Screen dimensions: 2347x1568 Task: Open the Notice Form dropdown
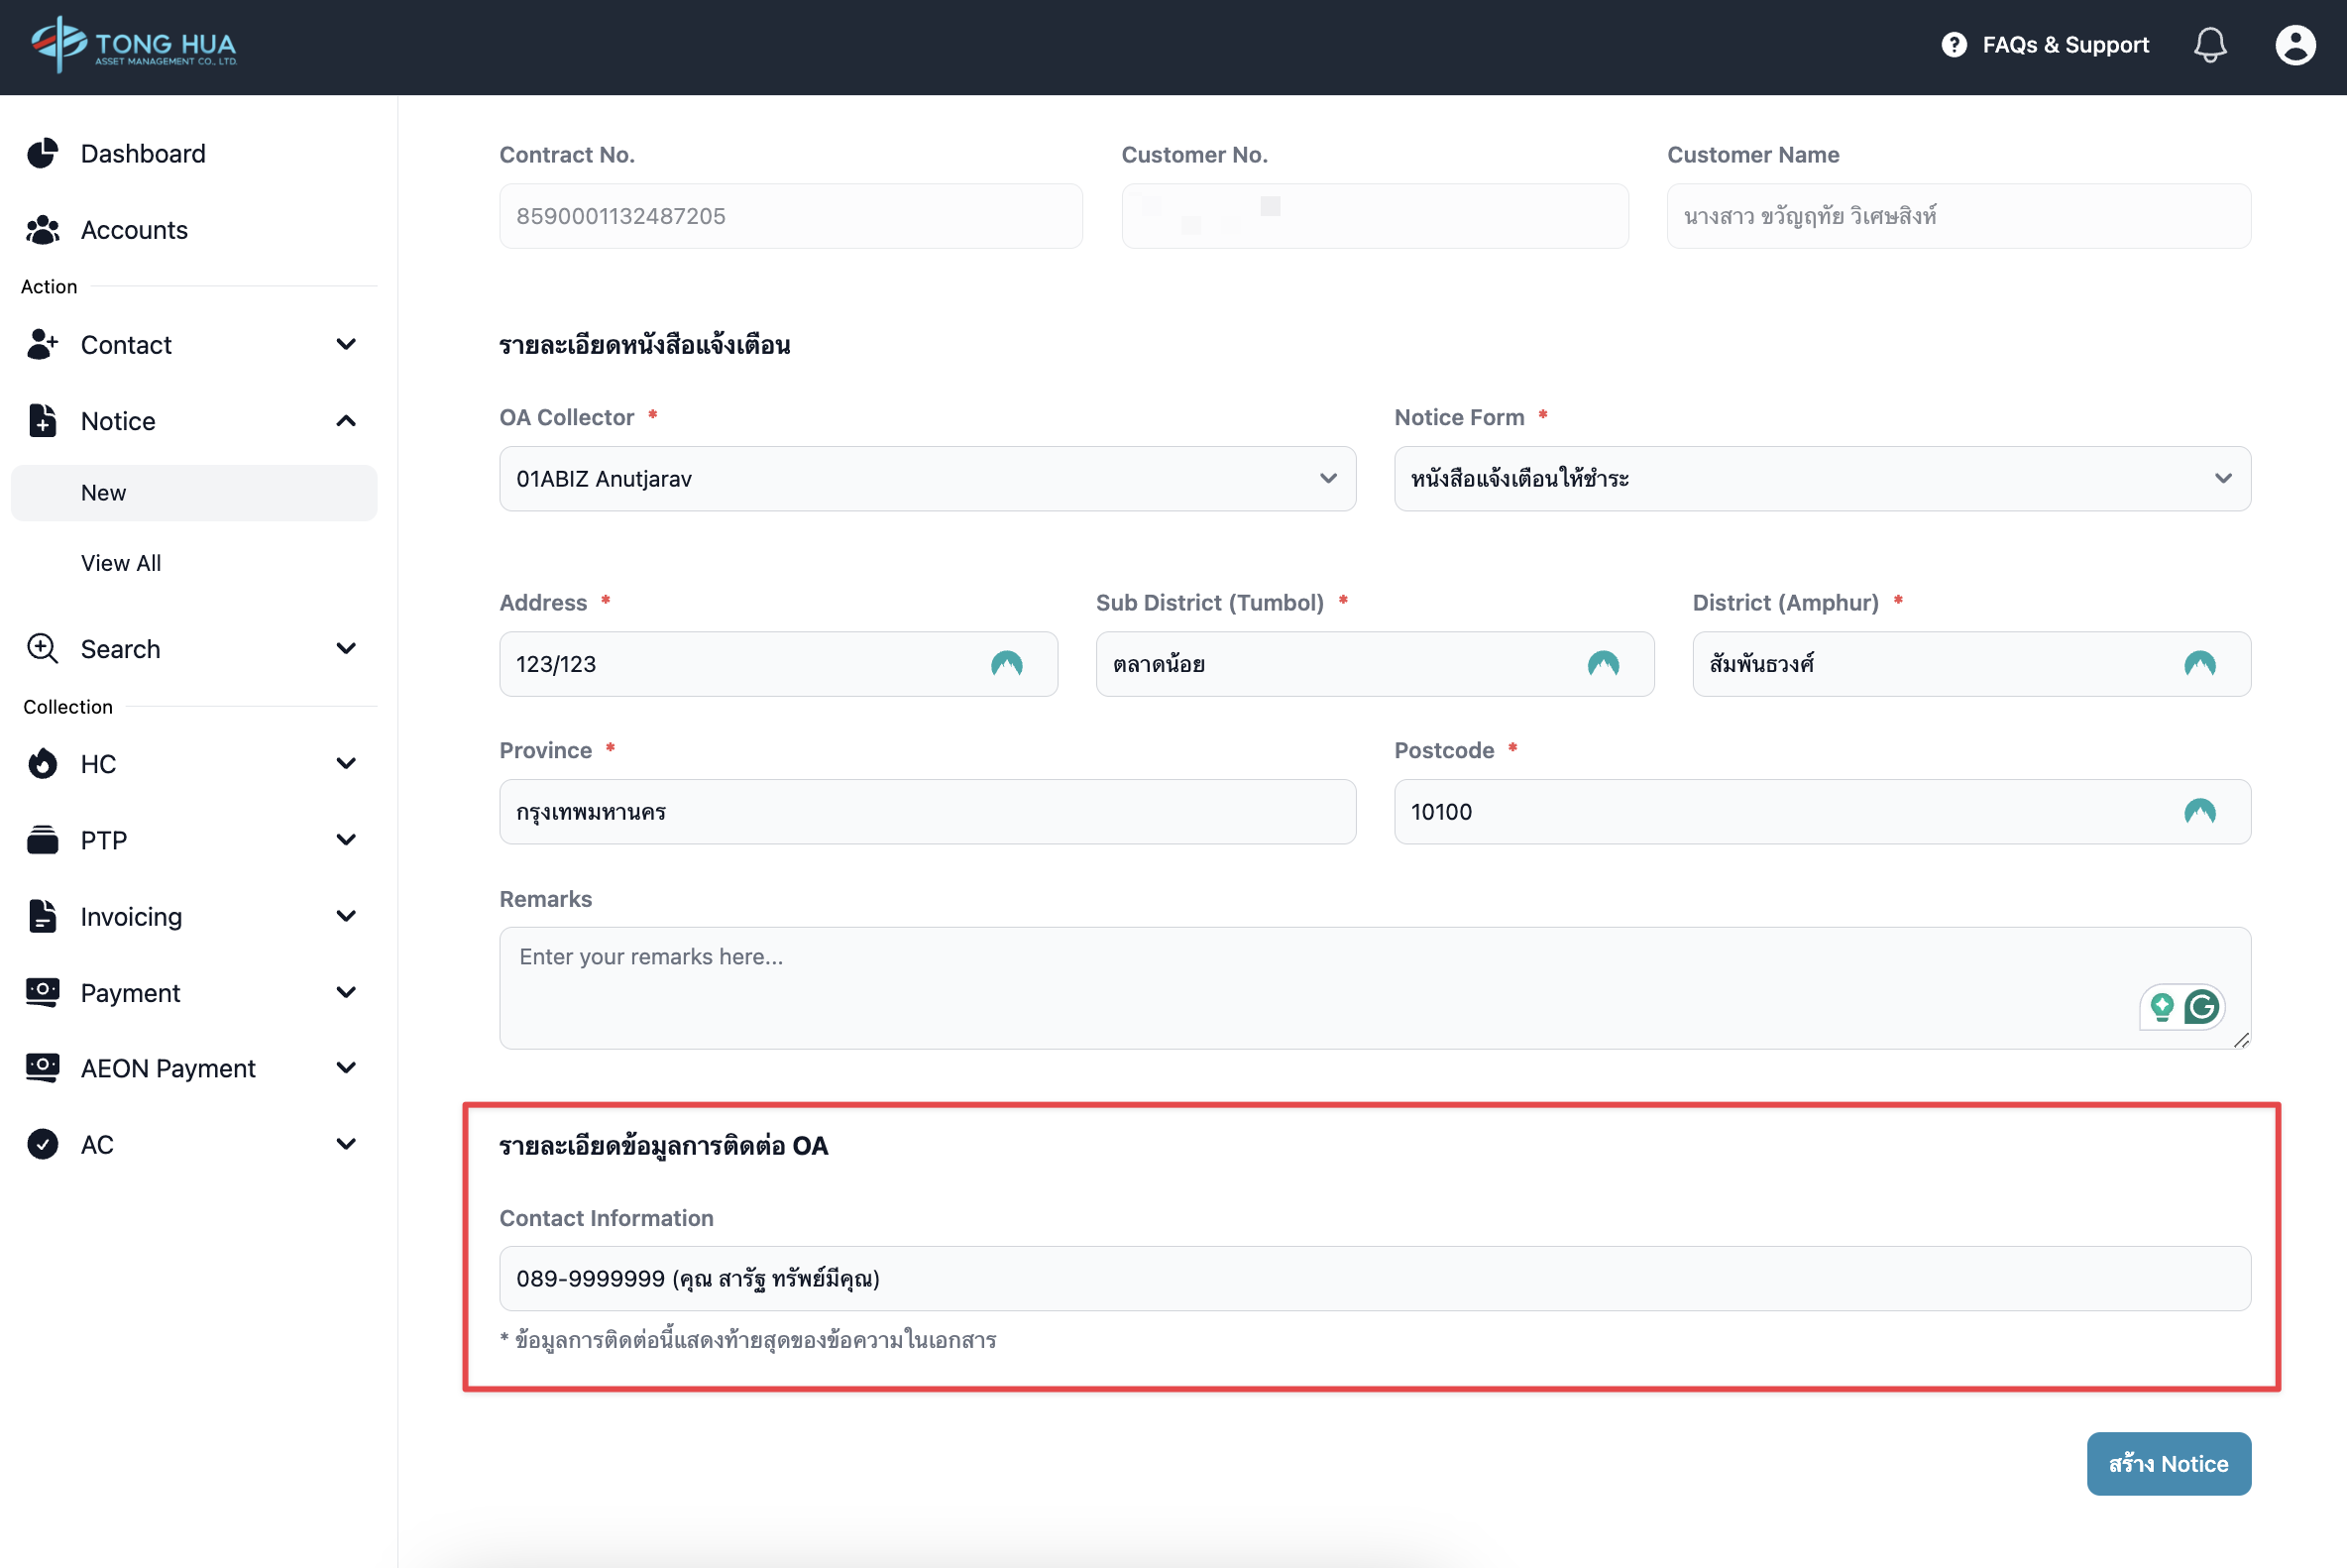tap(1821, 479)
